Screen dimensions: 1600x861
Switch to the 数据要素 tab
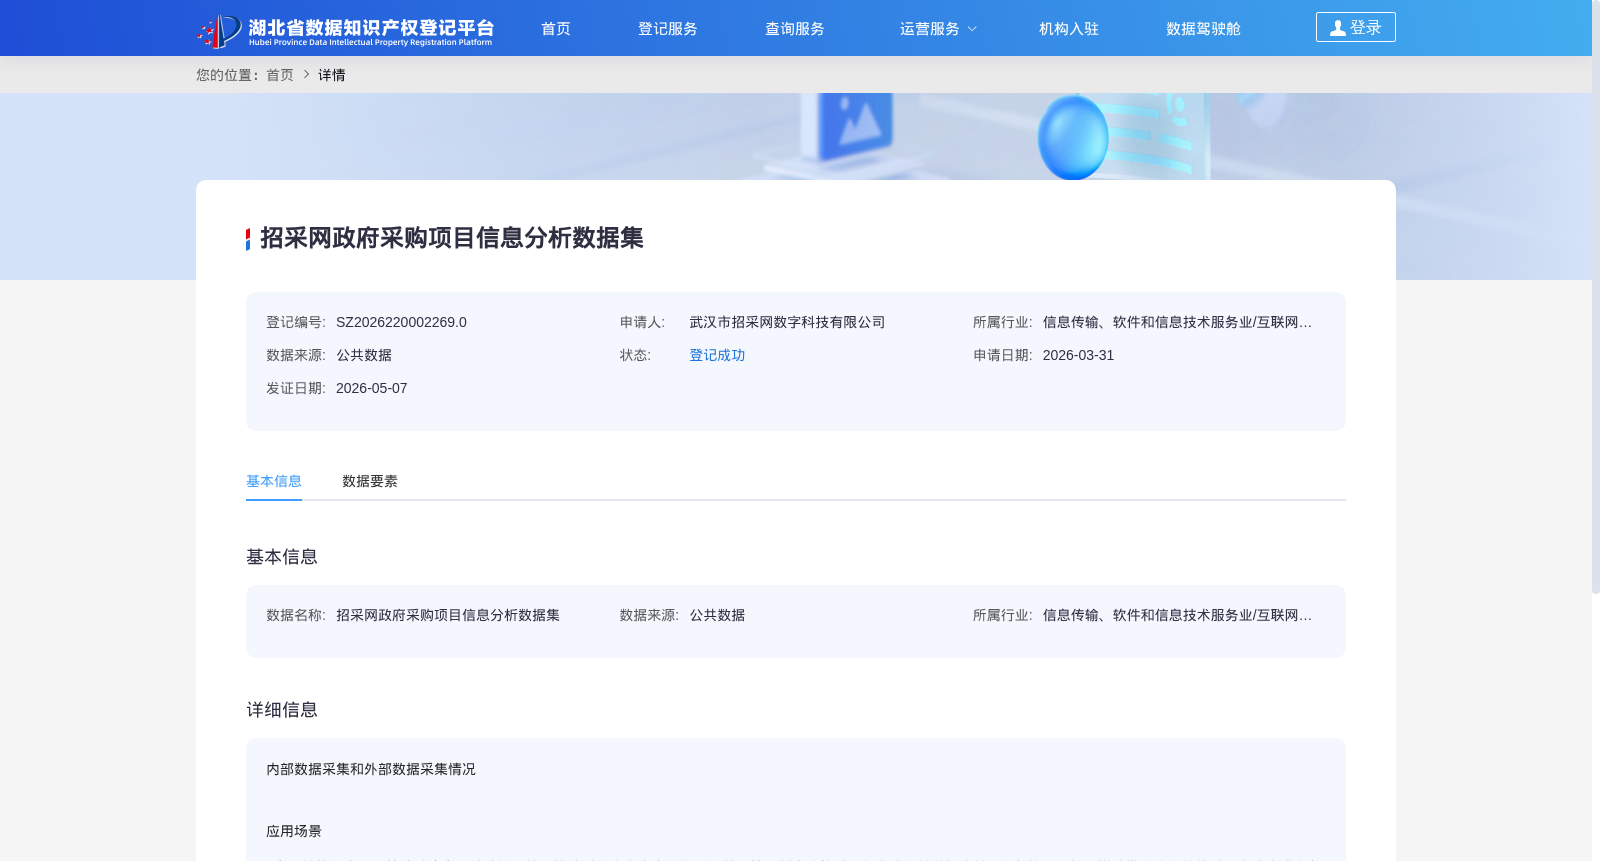(x=370, y=481)
